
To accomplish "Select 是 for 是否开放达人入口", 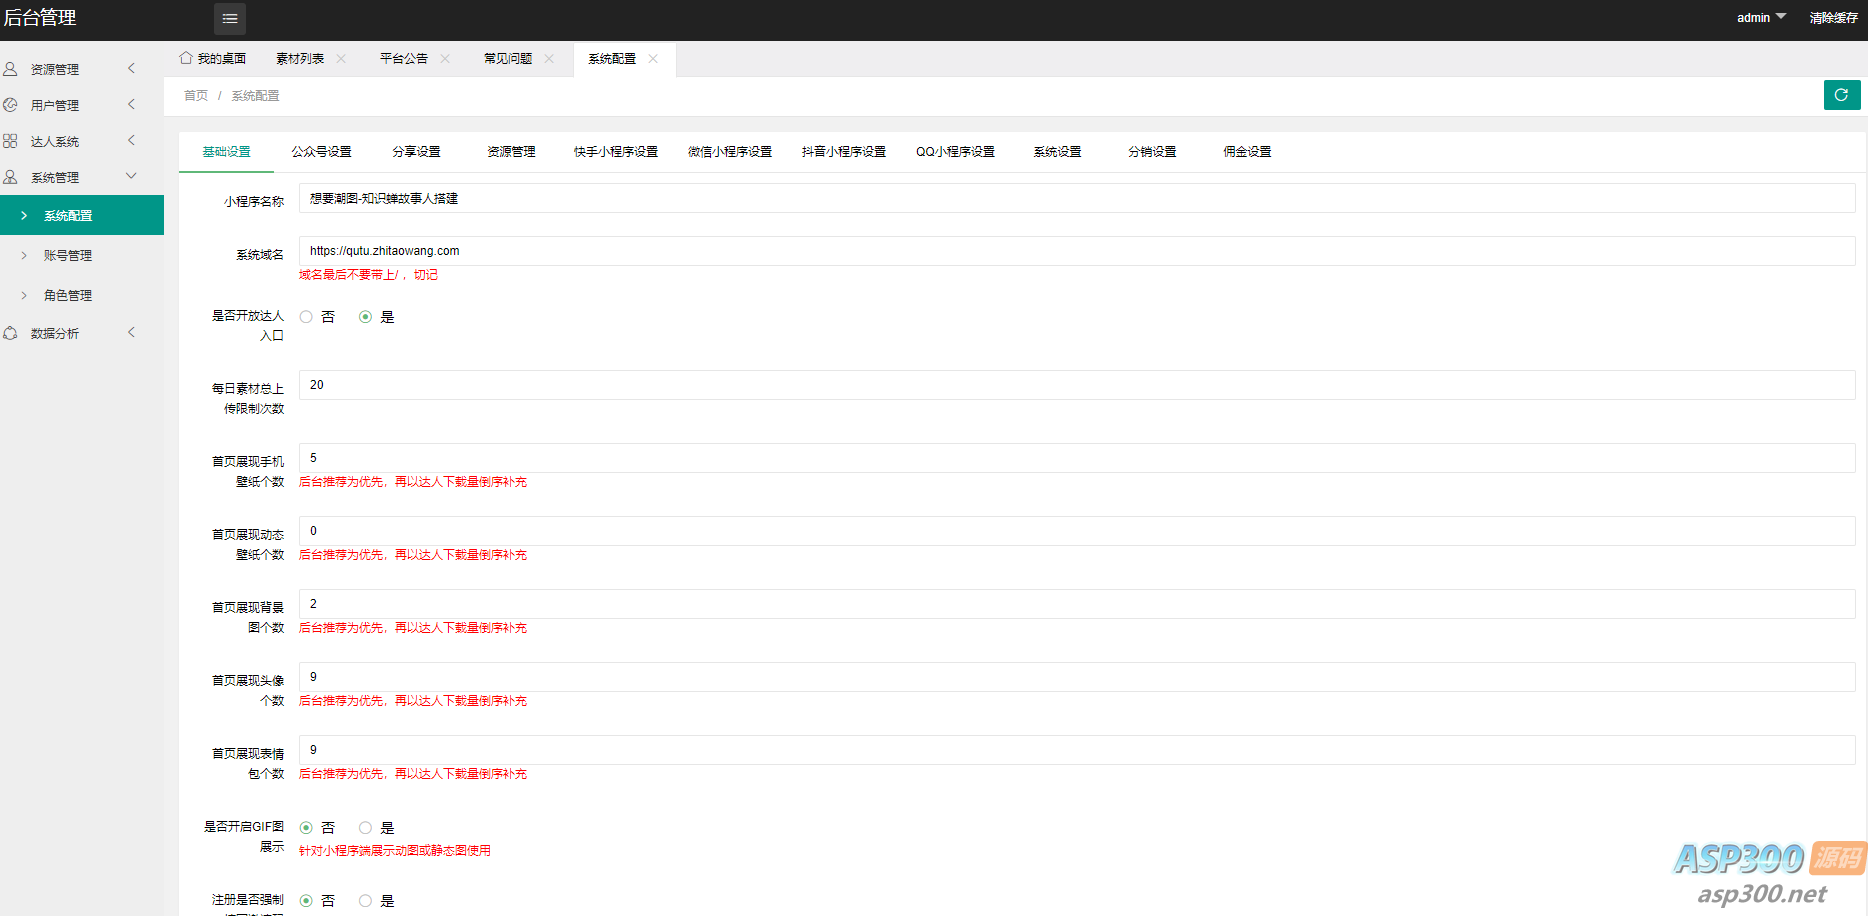I will click(365, 317).
